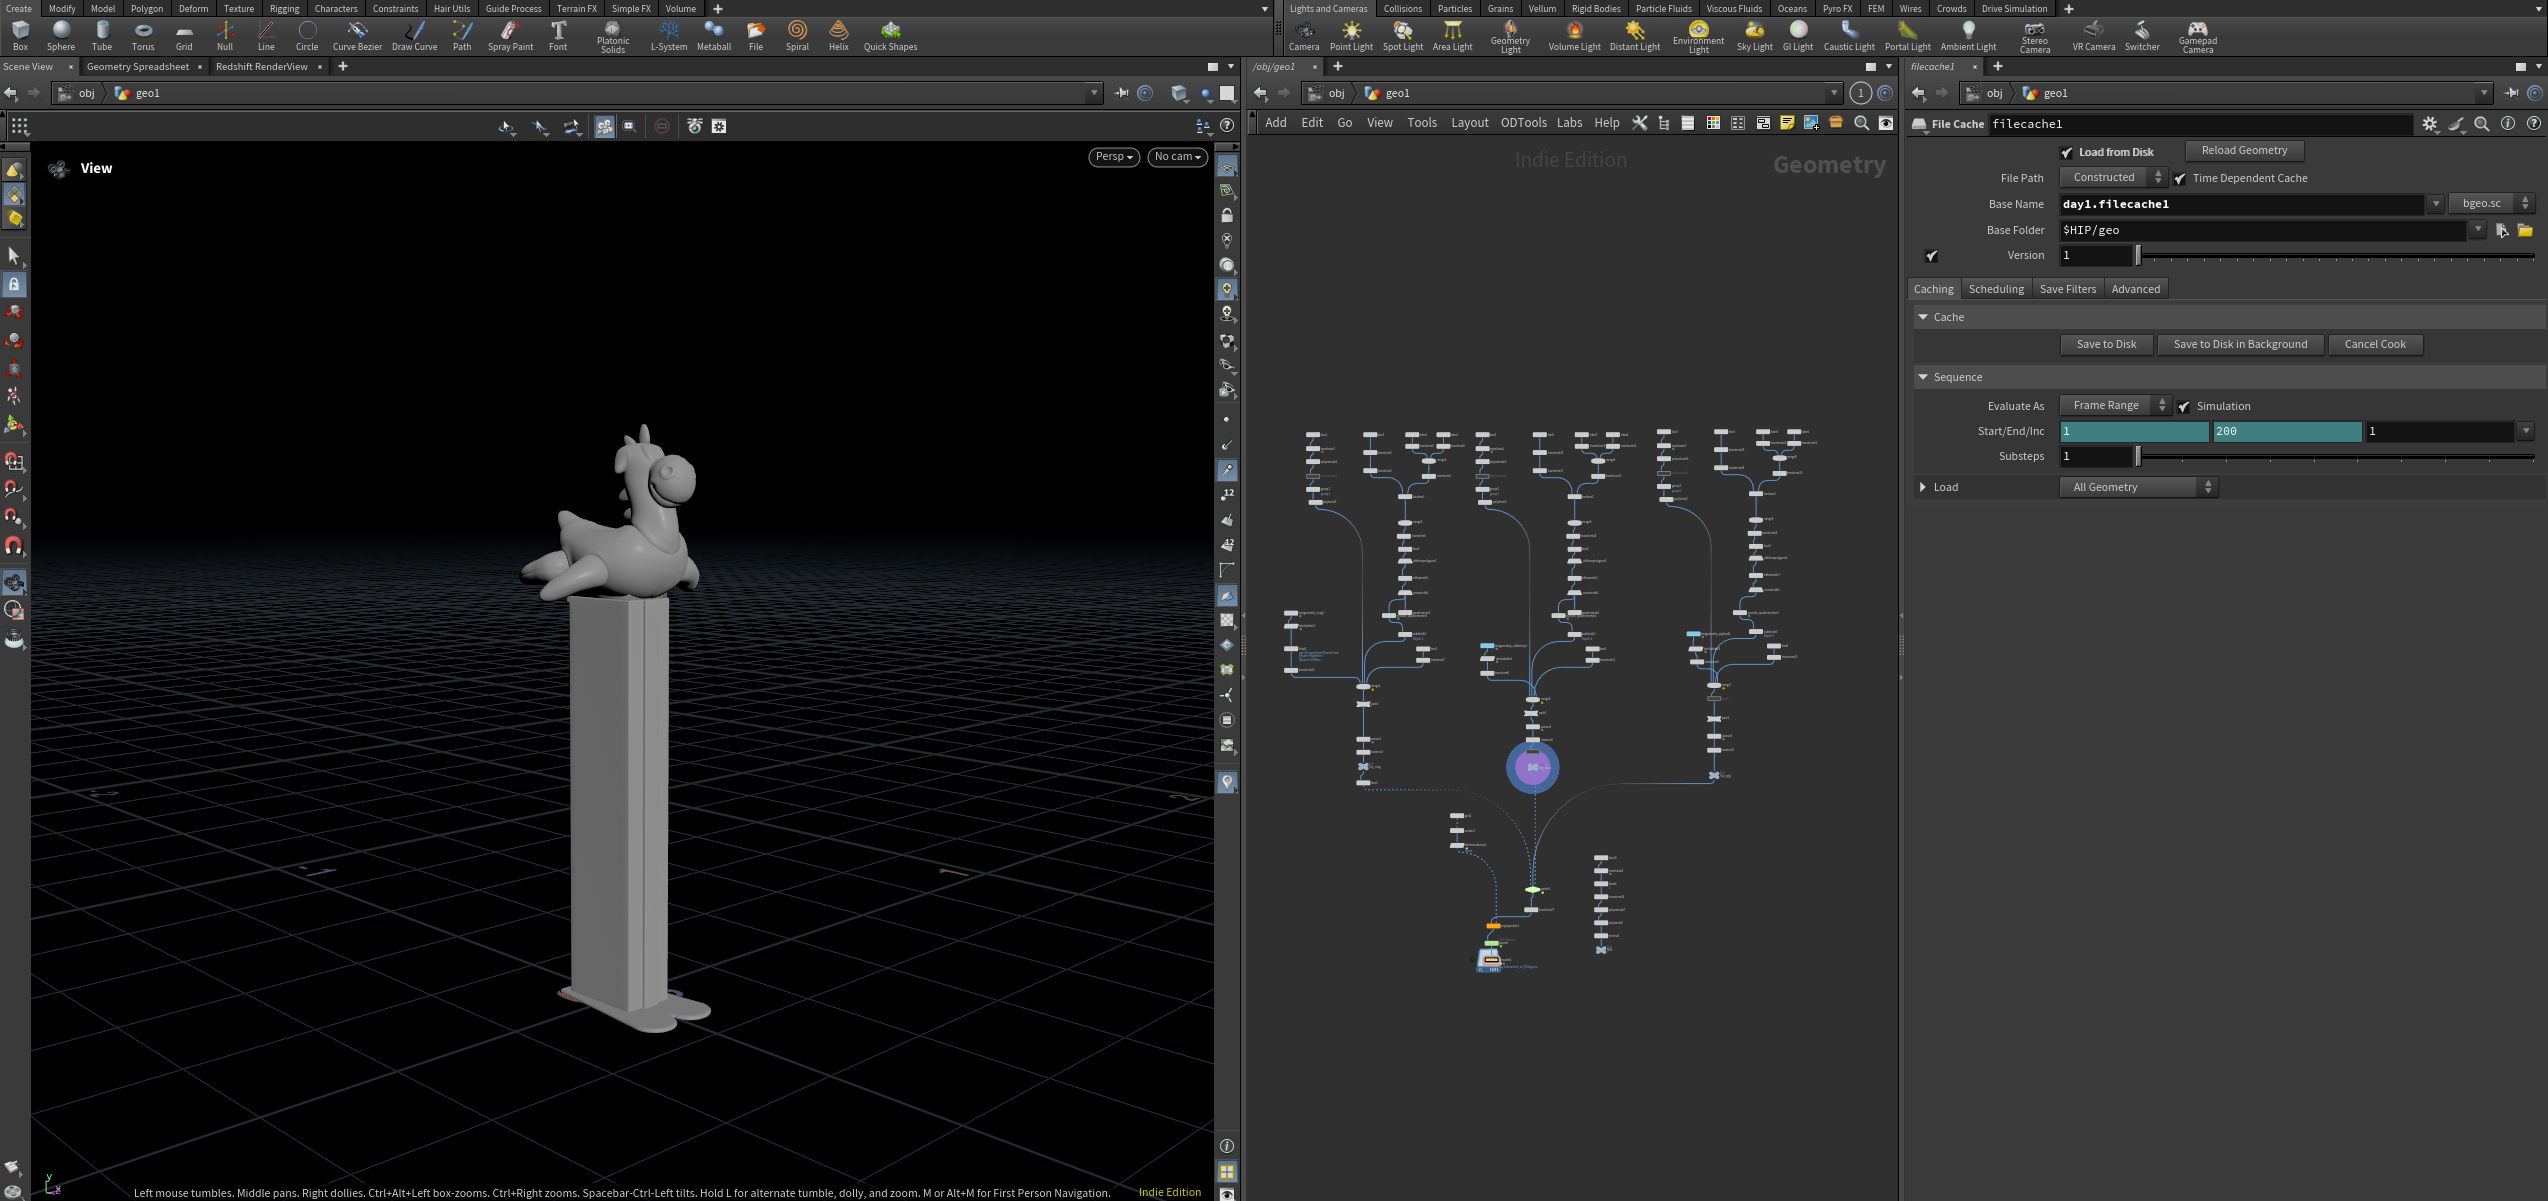Create a Sky Light
2548x1201 pixels.
tap(1754, 35)
